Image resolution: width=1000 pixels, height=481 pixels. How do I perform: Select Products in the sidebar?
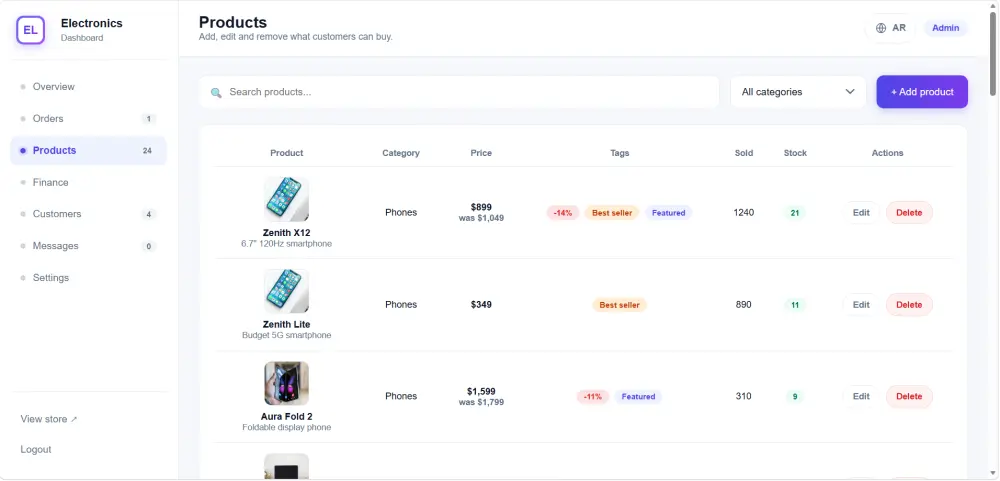pyautogui.click(x=88, y=151)
